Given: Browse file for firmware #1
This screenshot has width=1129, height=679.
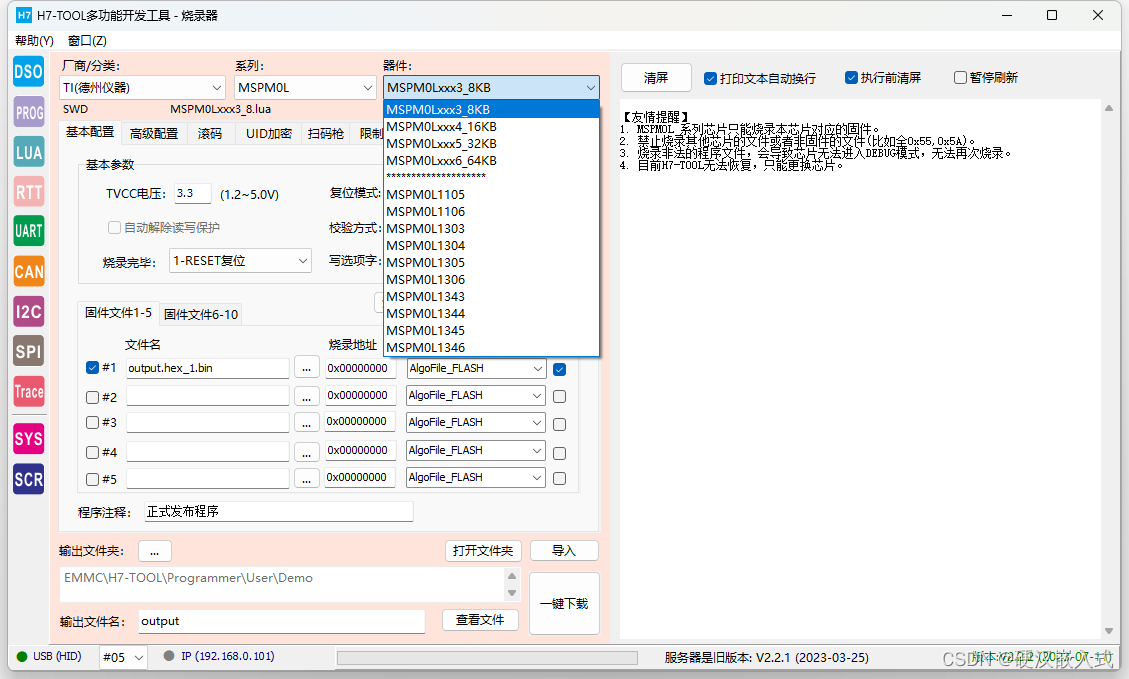Looking at the screenshot, I should tap(307, 368).
